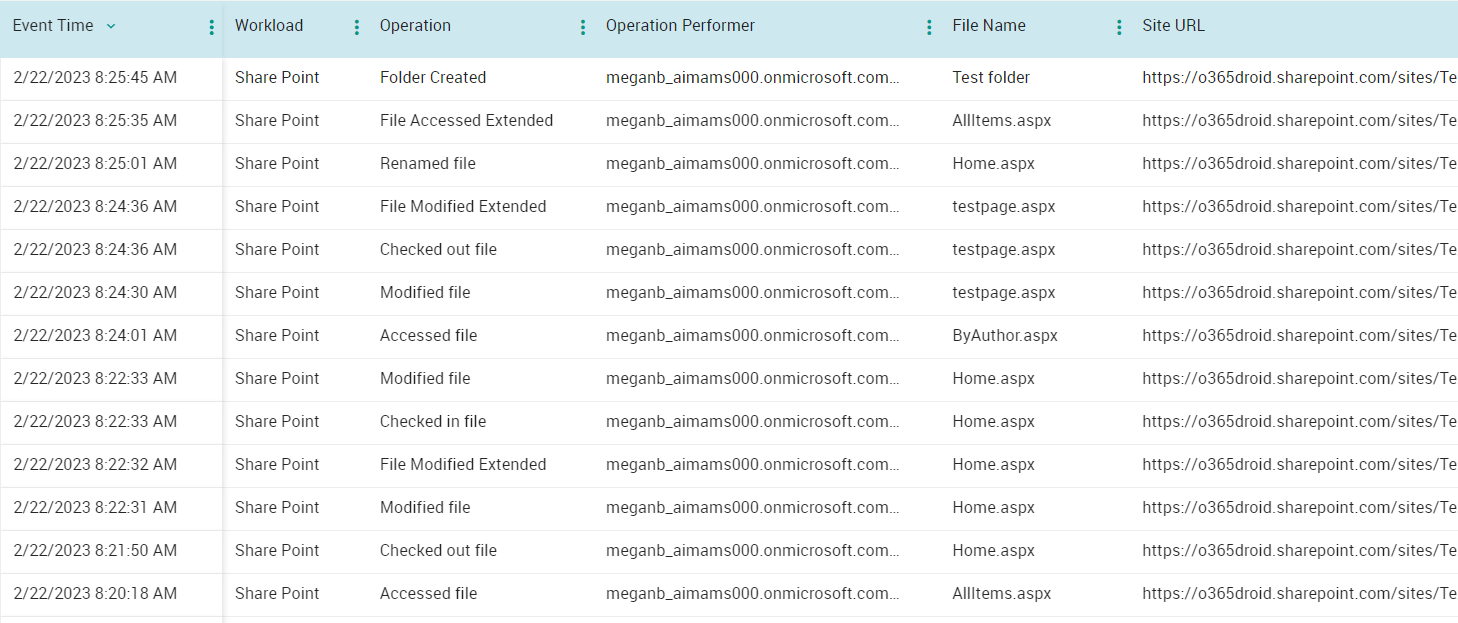Open Event Time column options menu
Image resolution: width=1458 pixels, height=623 pixels.
pos(211,27)
